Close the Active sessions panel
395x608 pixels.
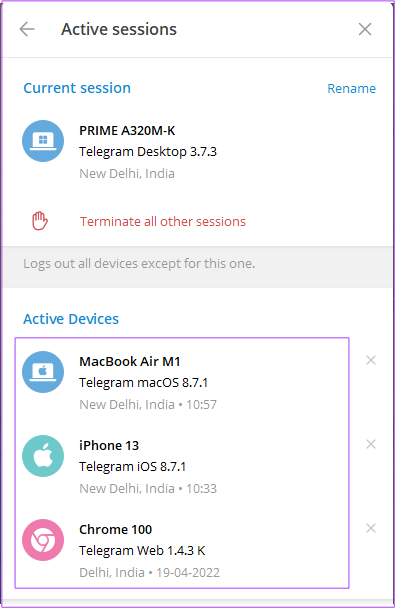(x=365, y=29)
